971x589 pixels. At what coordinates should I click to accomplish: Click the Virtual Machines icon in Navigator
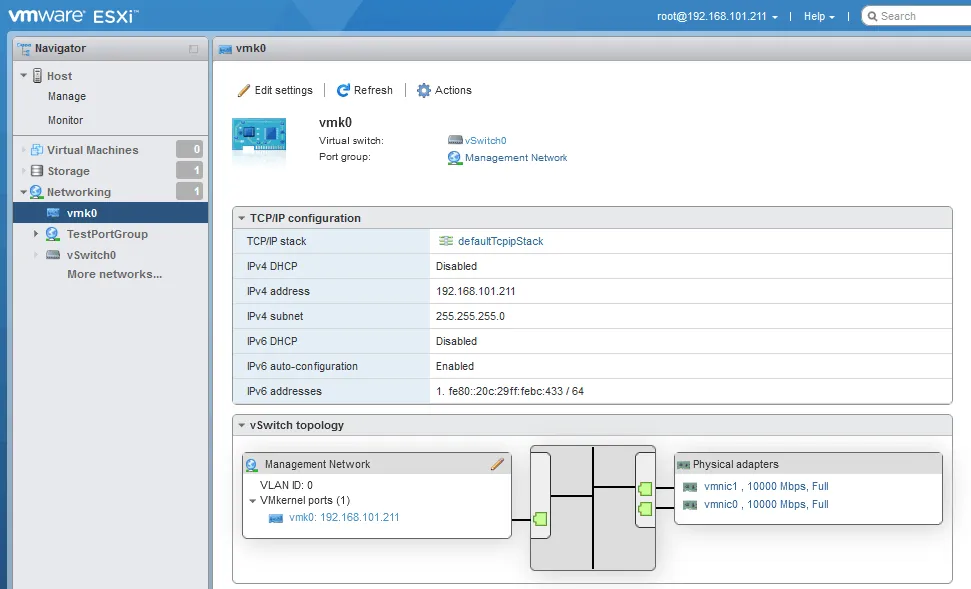coord(38,150)
